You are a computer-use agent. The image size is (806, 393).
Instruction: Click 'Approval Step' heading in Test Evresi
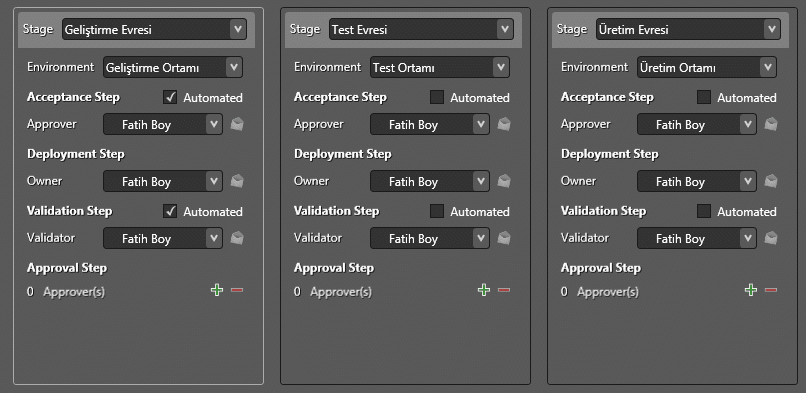pyautogui.click(x=334, y=268)
